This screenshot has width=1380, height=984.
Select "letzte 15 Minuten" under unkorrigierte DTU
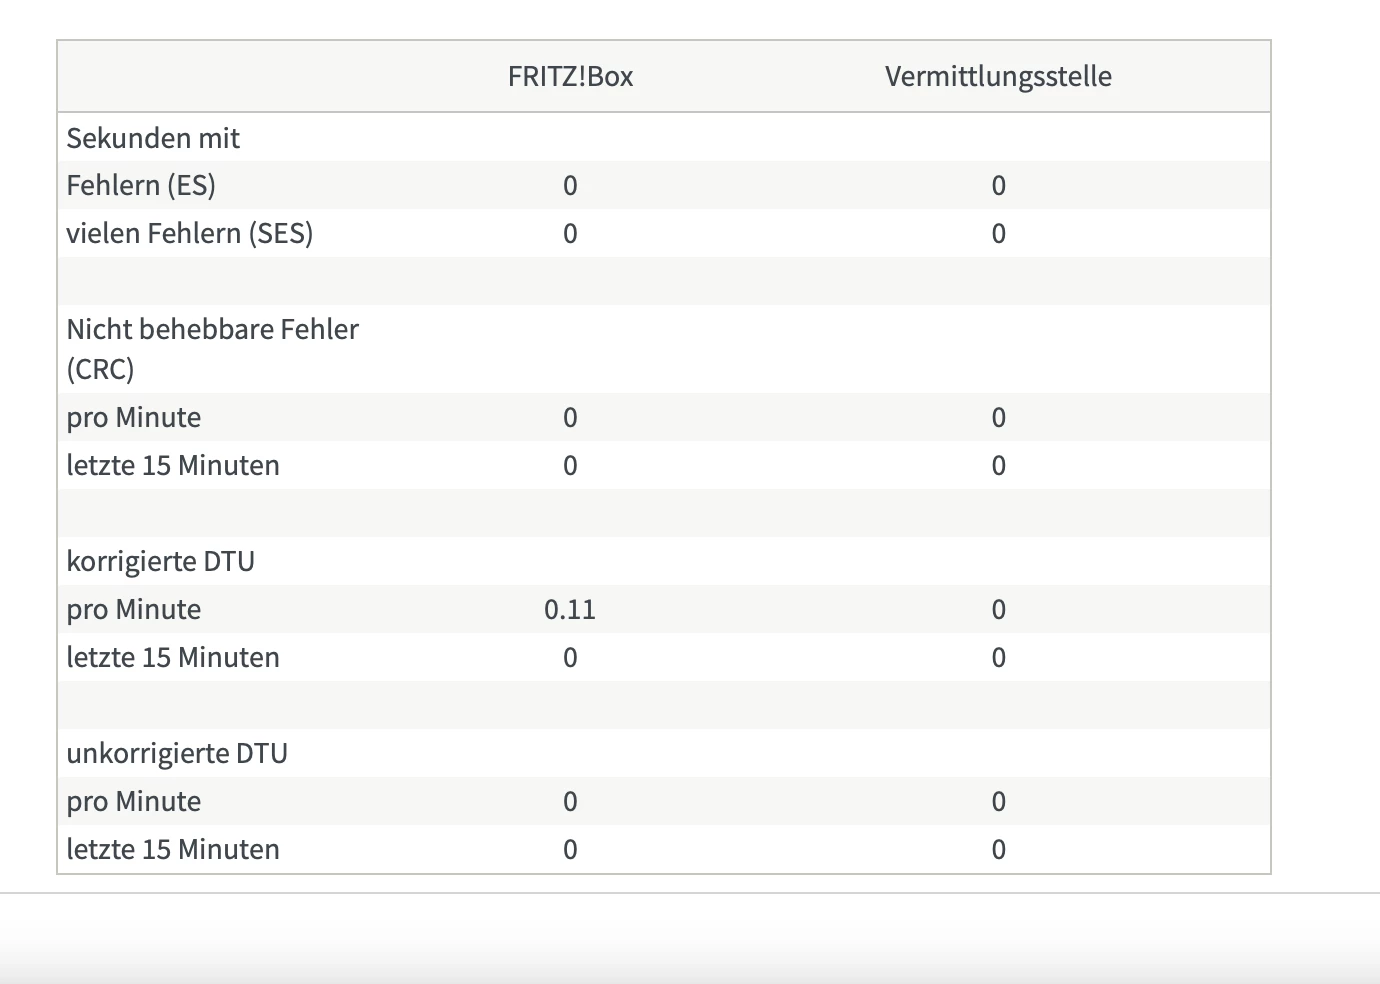click(173, 849)
